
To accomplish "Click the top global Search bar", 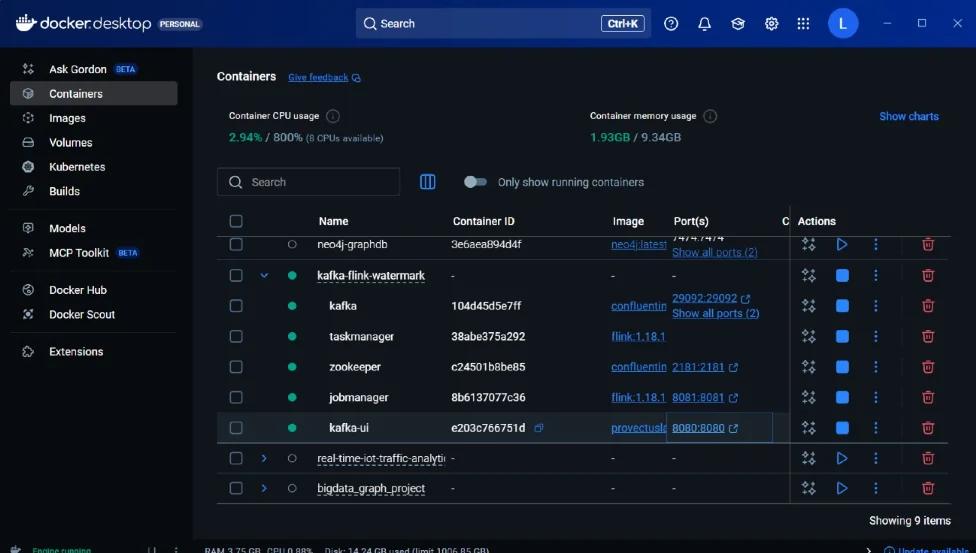I will pos(503,24).
